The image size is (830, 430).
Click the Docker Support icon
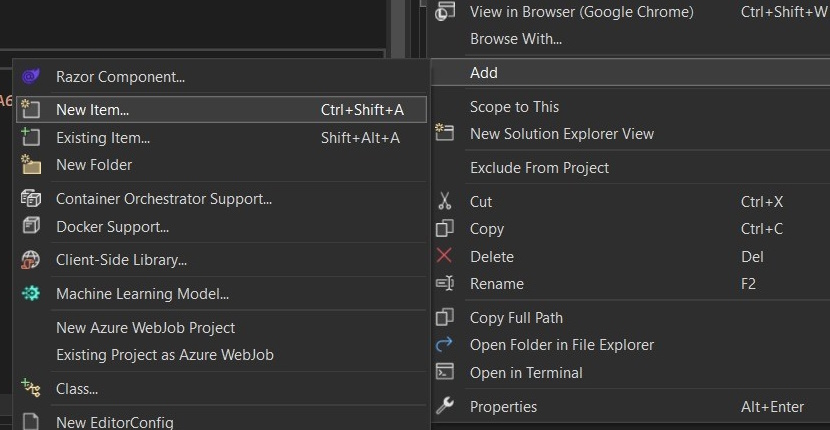(x=31, y=227)
